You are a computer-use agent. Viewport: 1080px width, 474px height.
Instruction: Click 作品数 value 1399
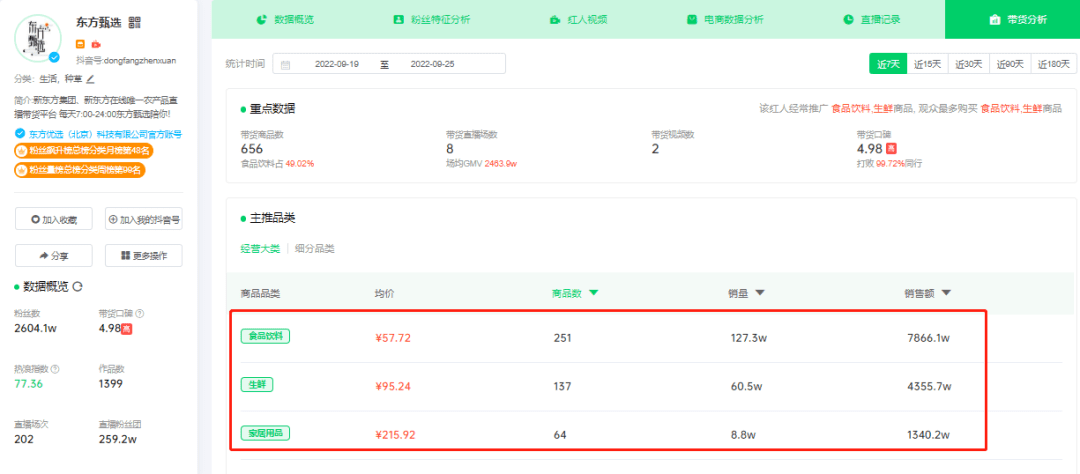[112, 384]
